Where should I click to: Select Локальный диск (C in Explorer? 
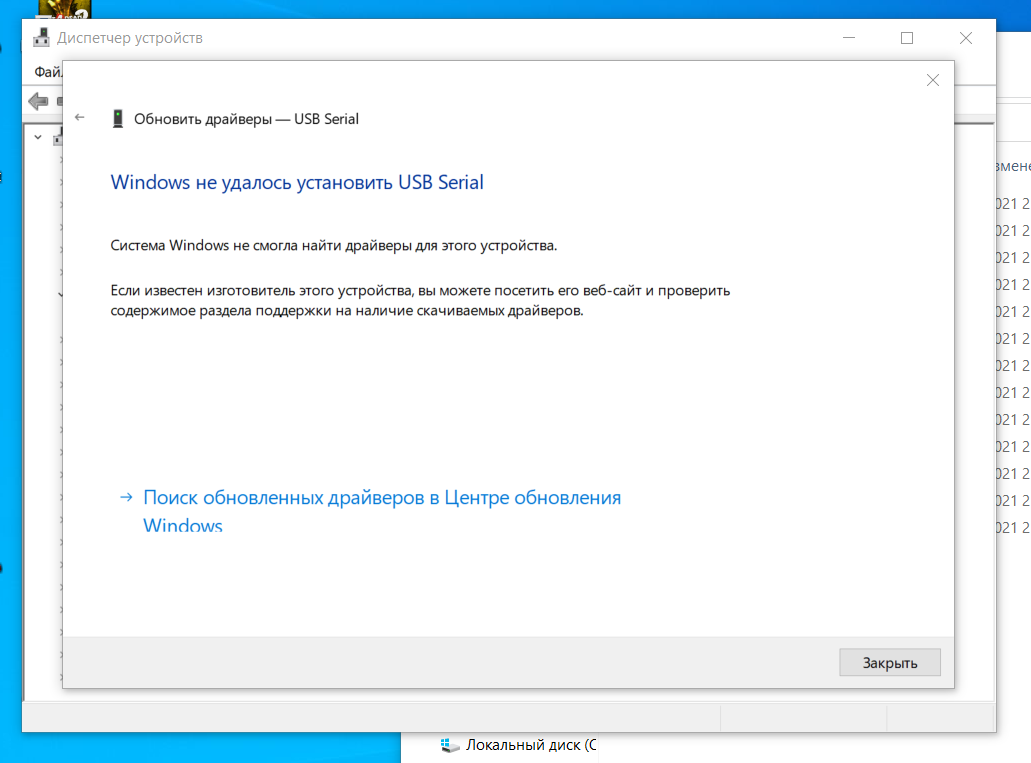coord(518,745)
